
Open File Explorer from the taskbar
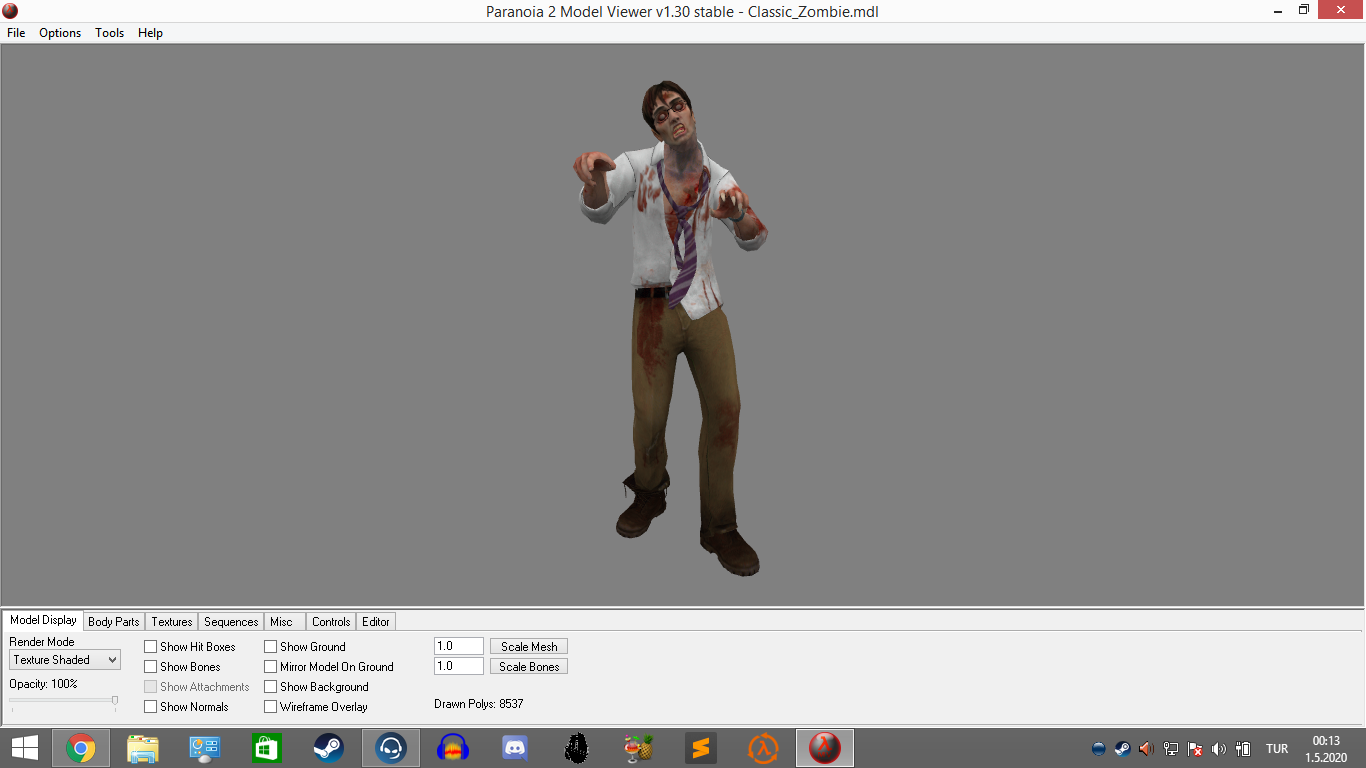[x=143, y=748]
